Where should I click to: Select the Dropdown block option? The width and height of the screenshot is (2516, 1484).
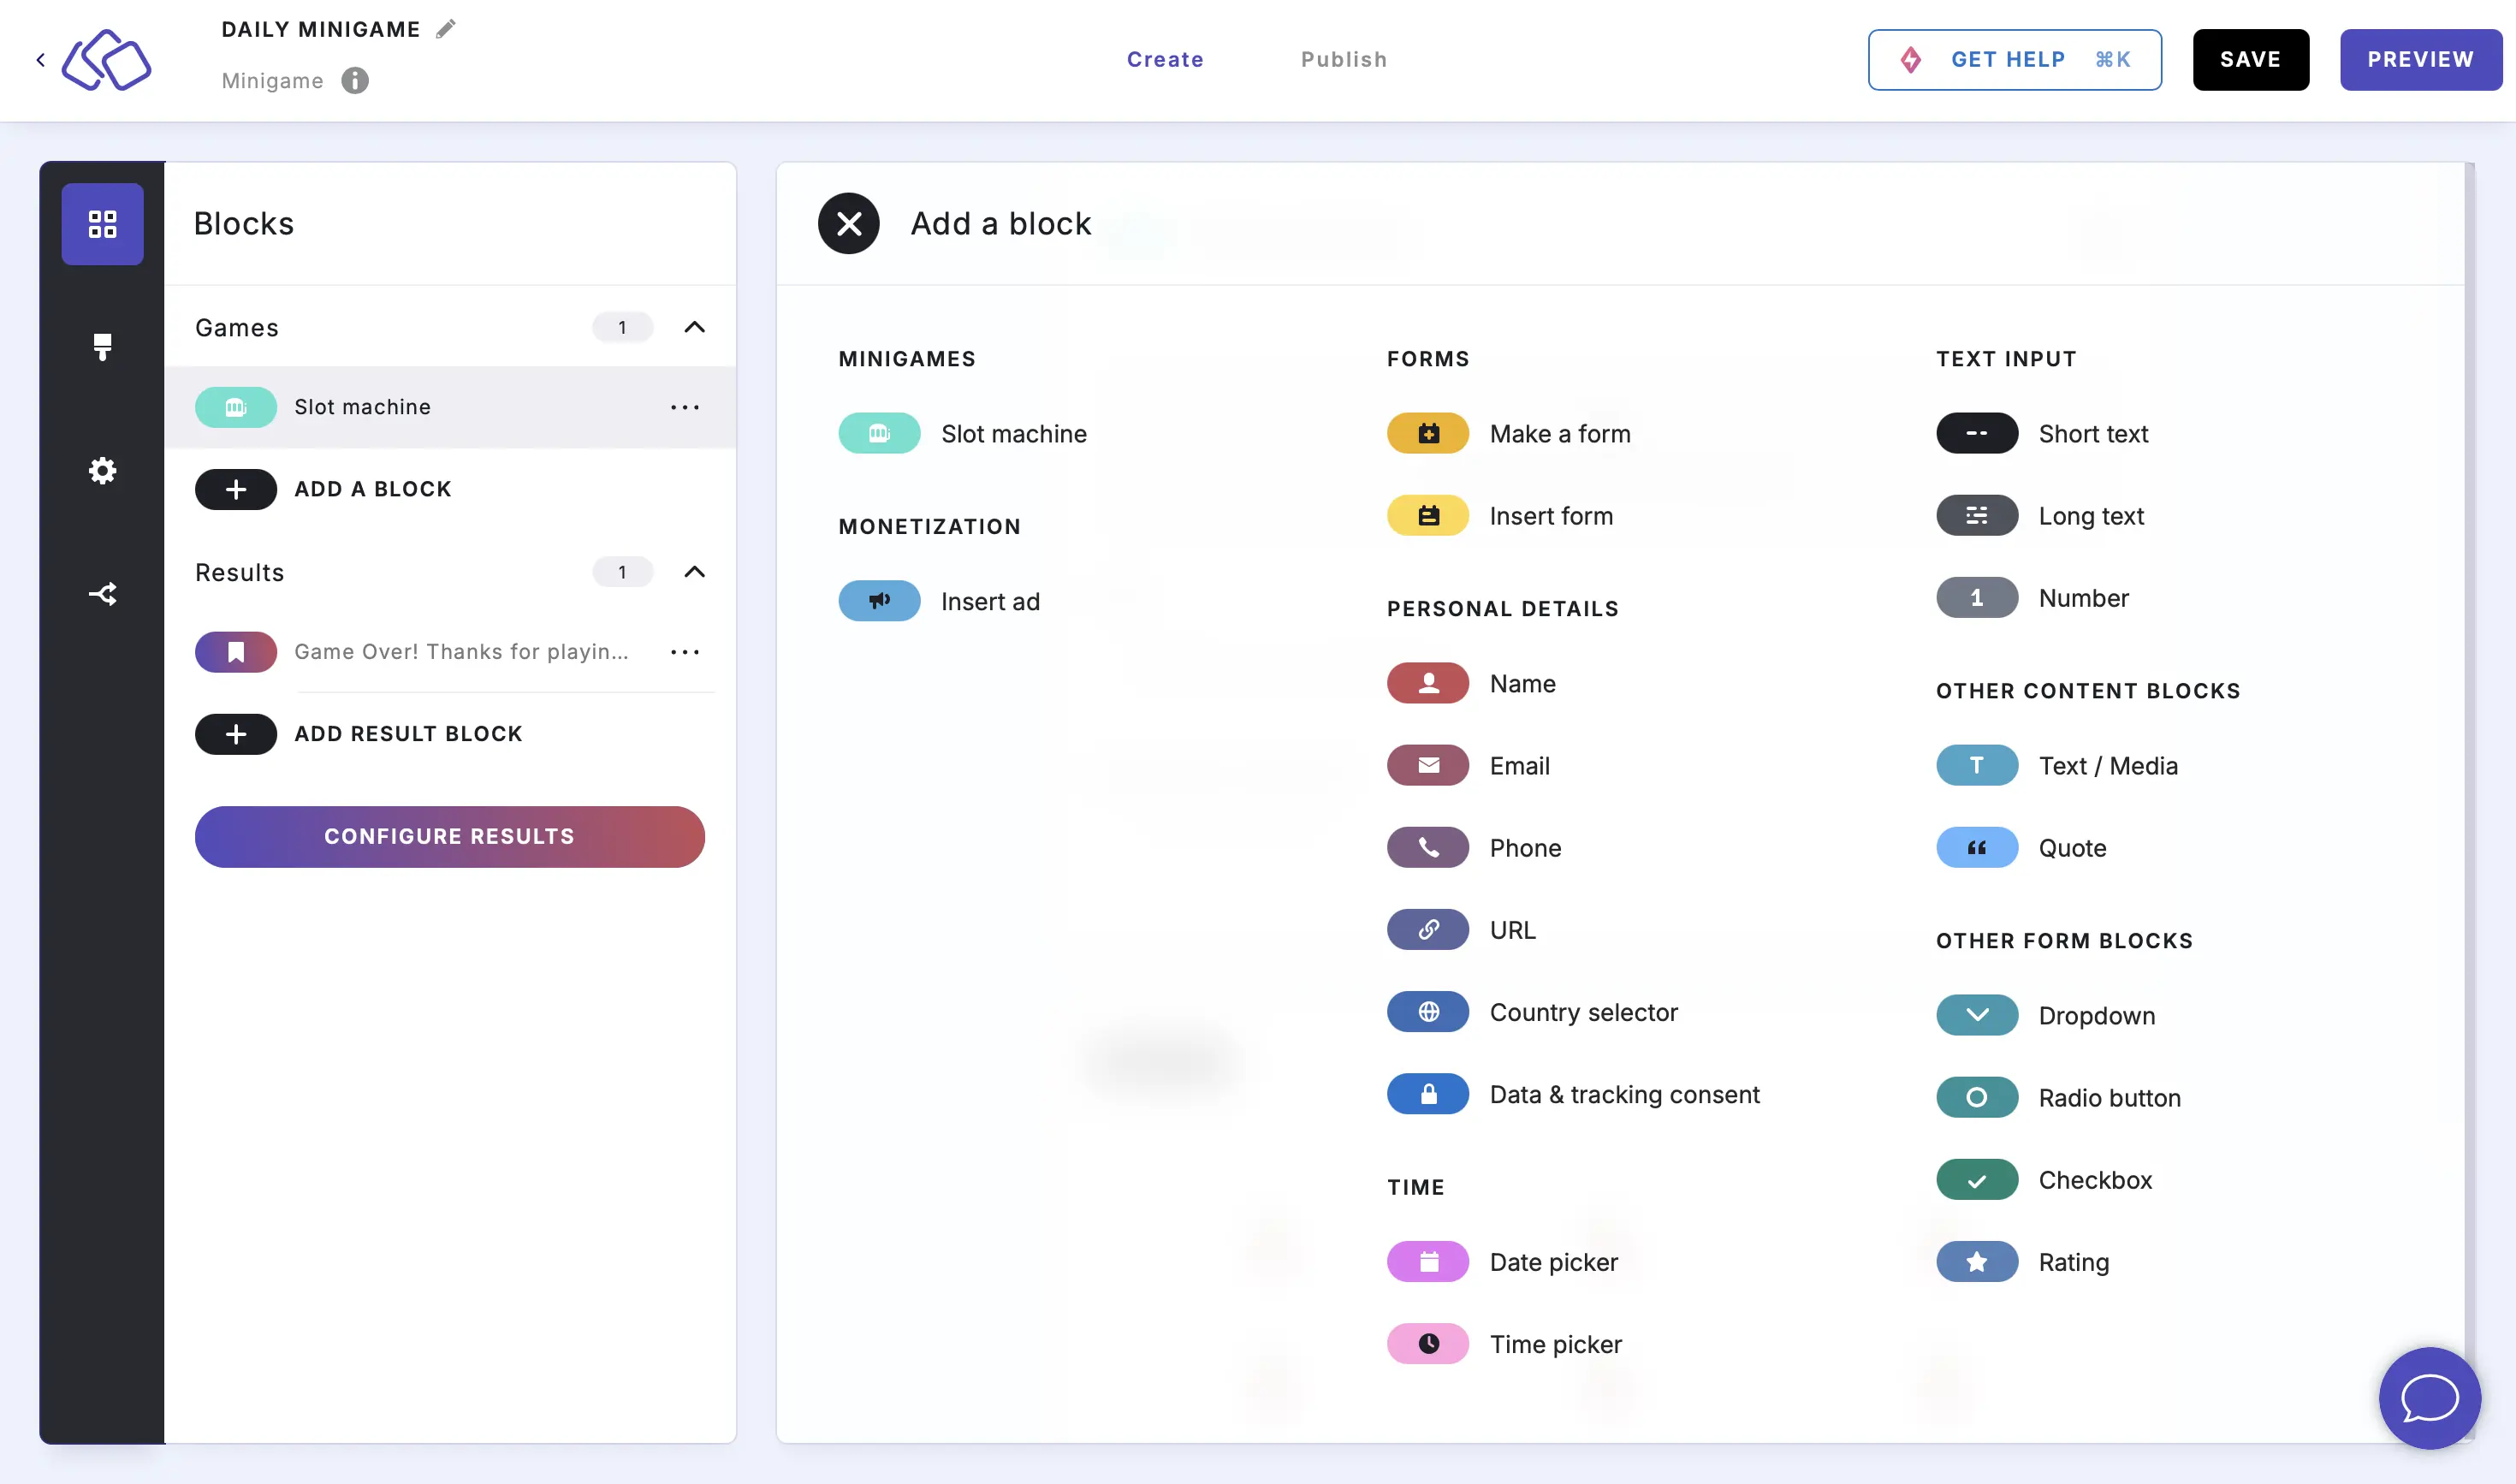[2098, 1016]
